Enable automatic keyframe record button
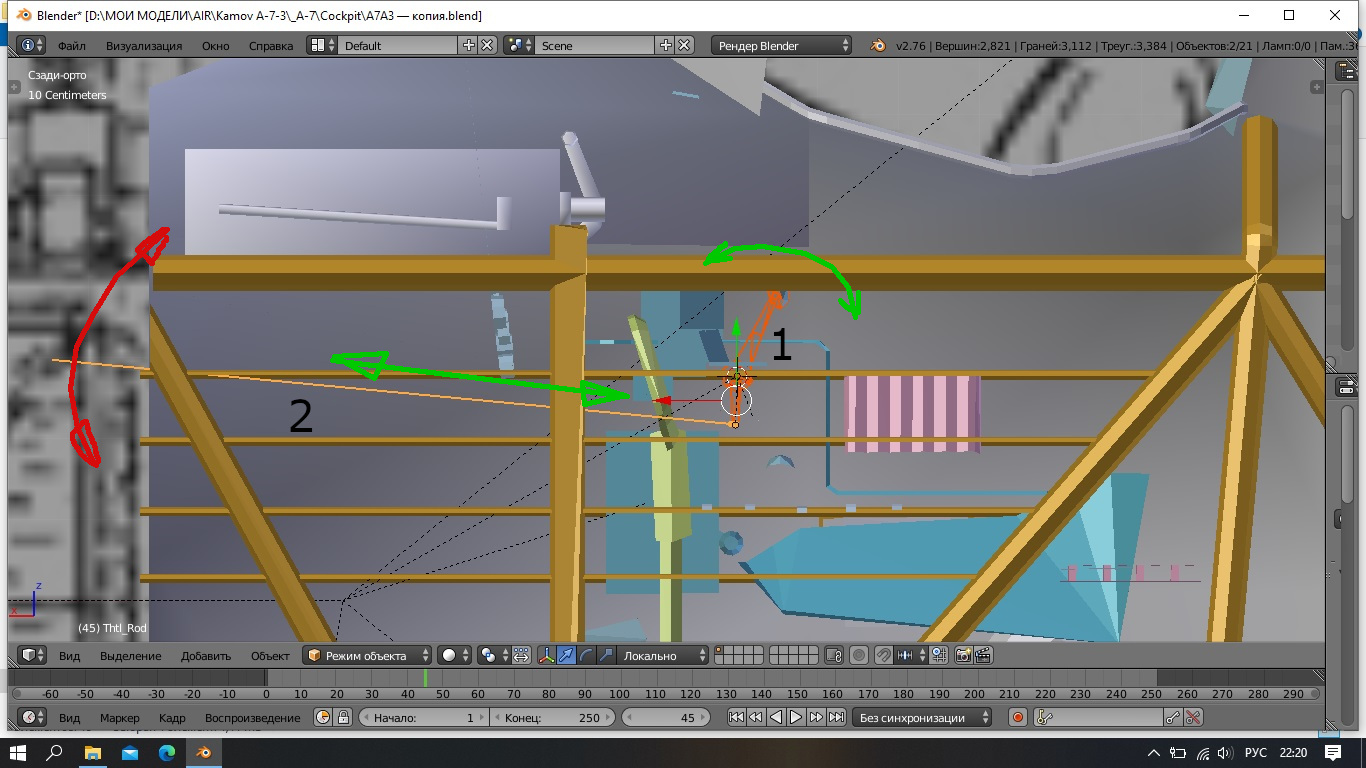The height and width of the screenshot is (768, 1366). pyautogui.click(x=1018, y=717)
